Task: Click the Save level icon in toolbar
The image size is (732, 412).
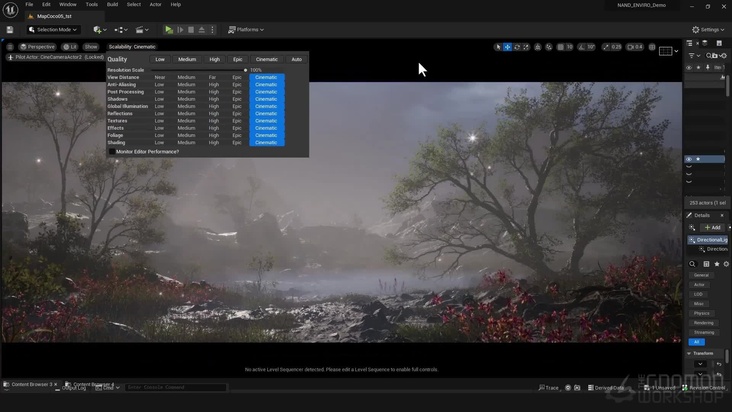Action: (11, 30)
